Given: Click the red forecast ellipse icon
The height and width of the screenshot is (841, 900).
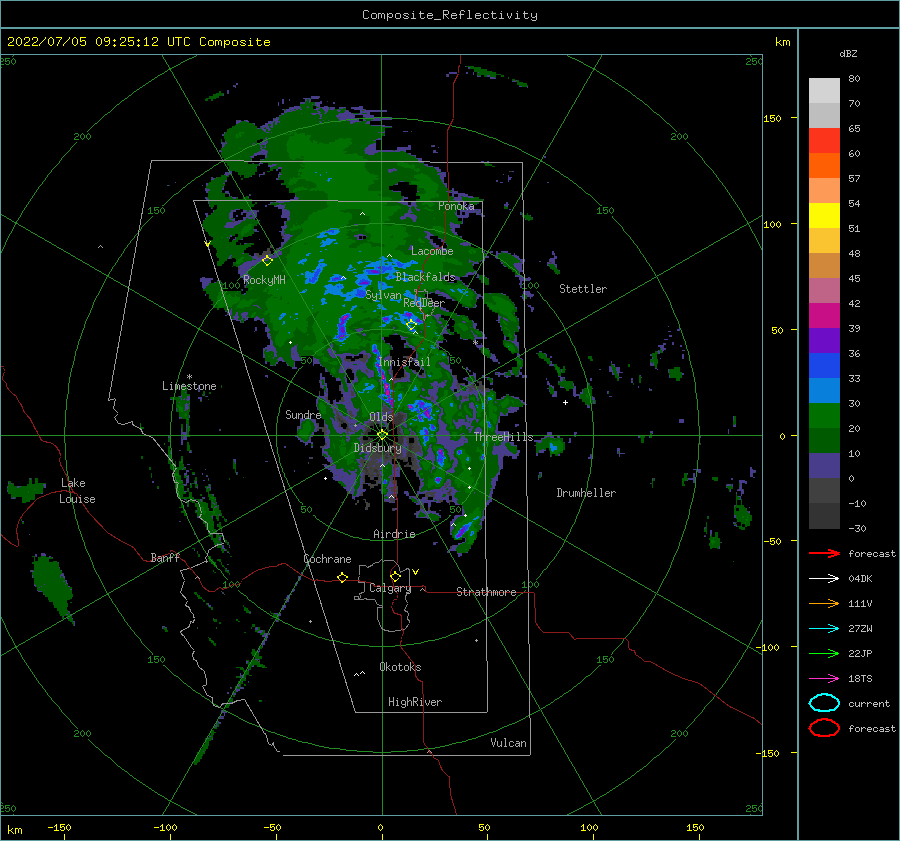Looking at the screenshot, I should point(824,728).
